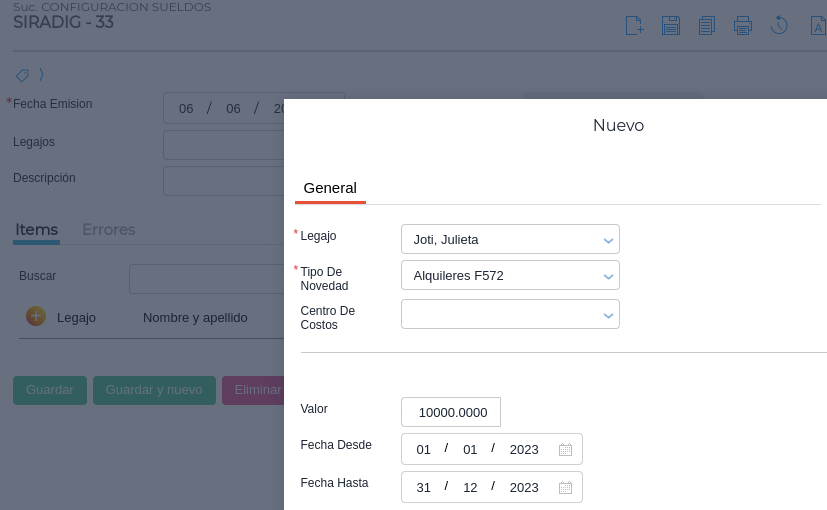Click the orange plus add-item icon
The width and height of the screenshot is (827, 510).
[x=36, y=316]
